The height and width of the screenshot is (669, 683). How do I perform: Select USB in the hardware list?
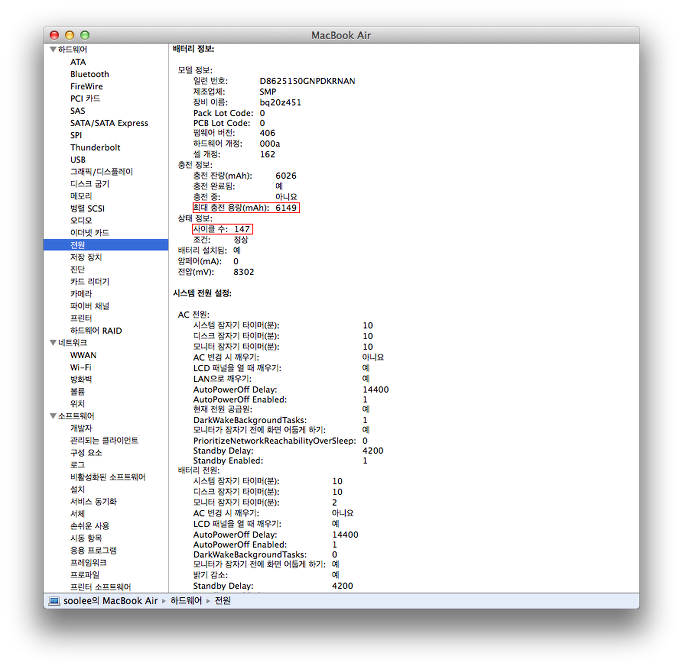pyautogui.click(x=77, y=159)
